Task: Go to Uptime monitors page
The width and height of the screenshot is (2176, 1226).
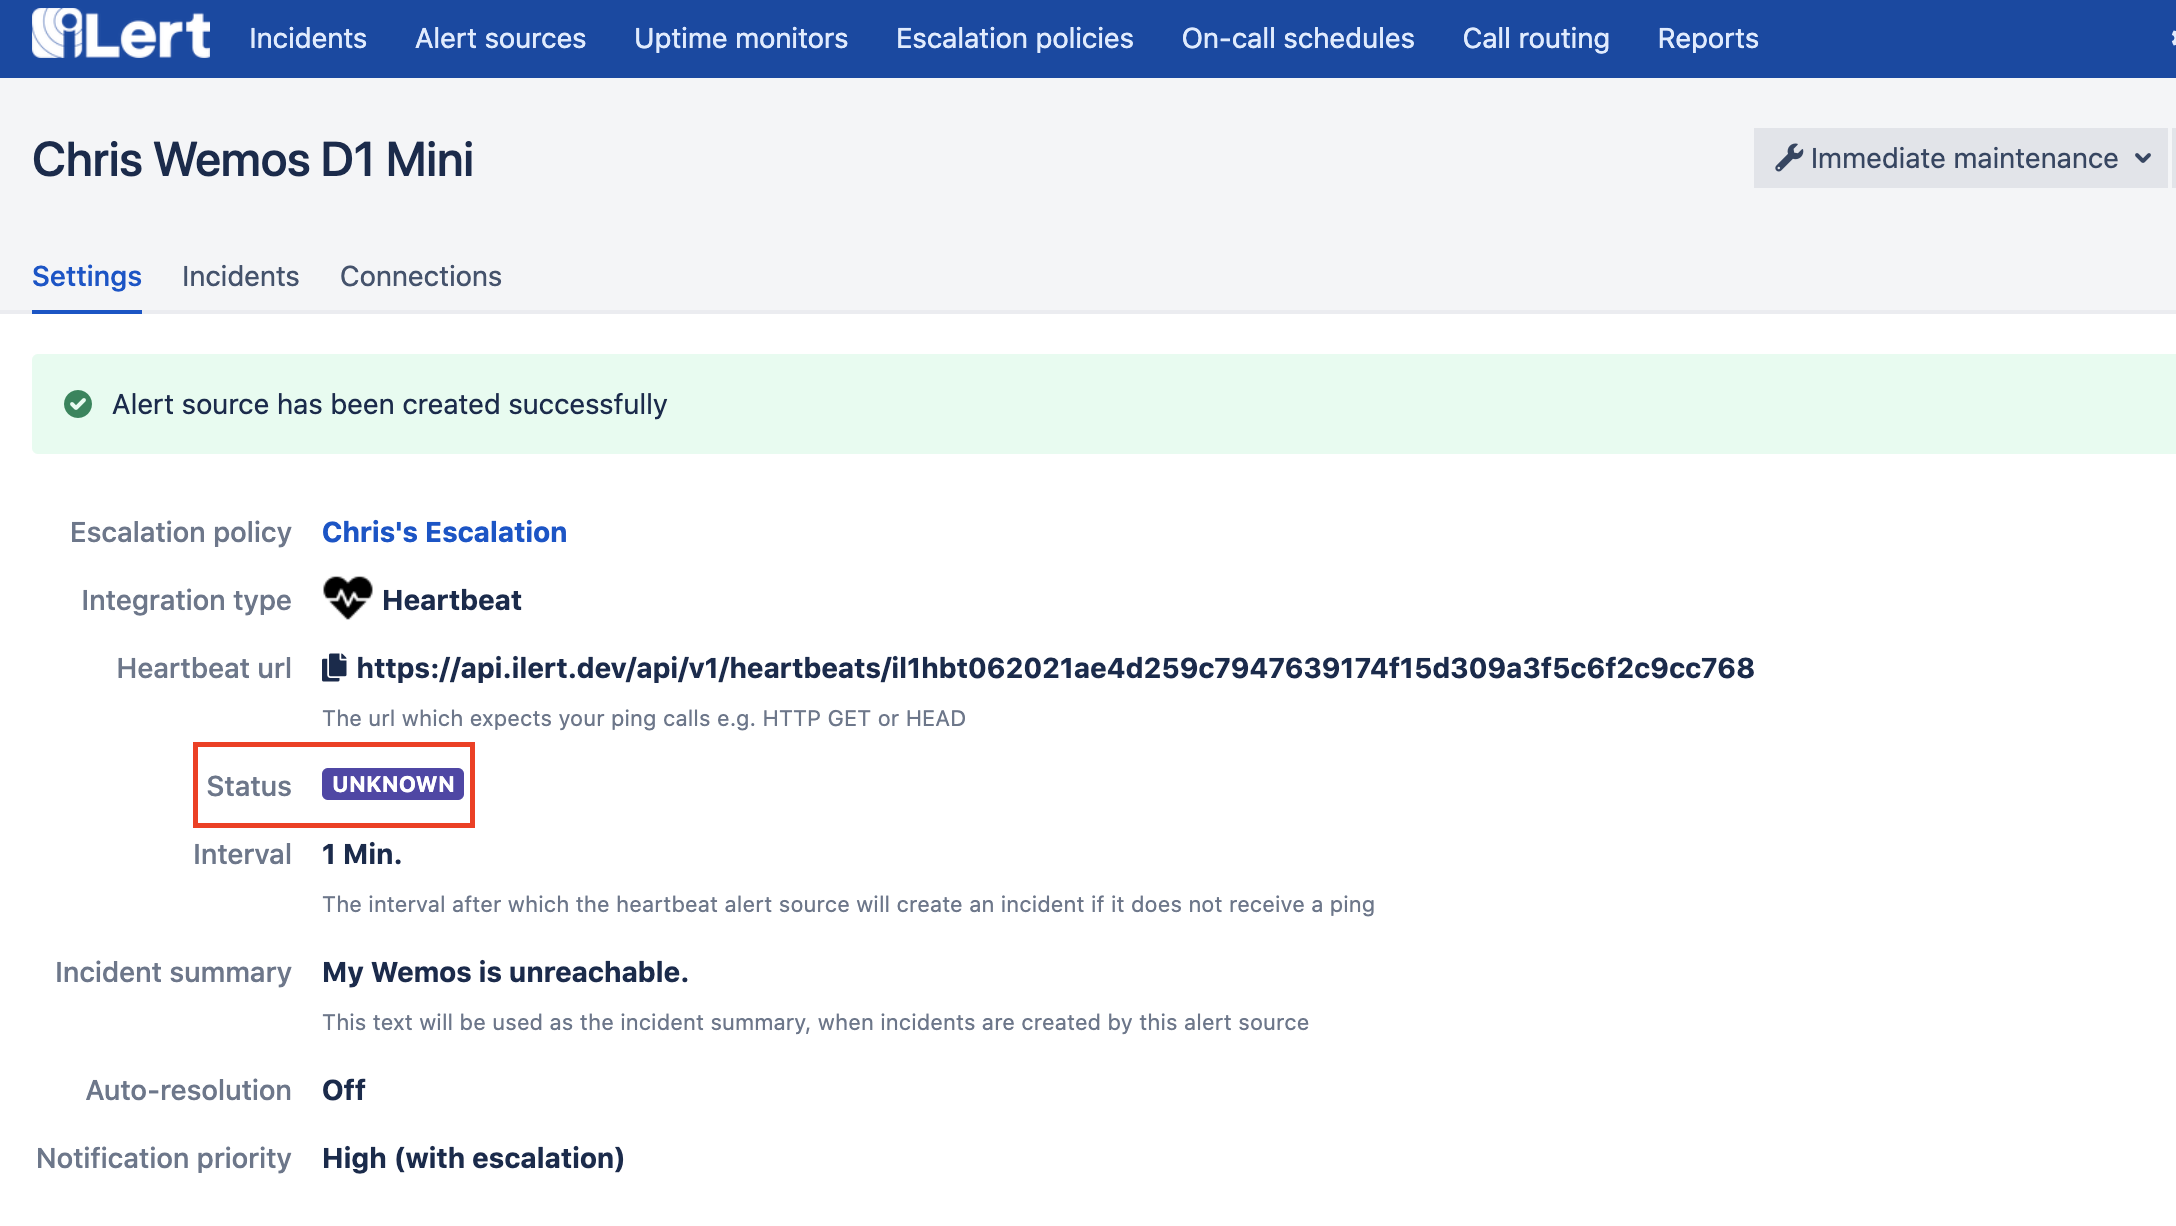Action: tap(741, 38)
